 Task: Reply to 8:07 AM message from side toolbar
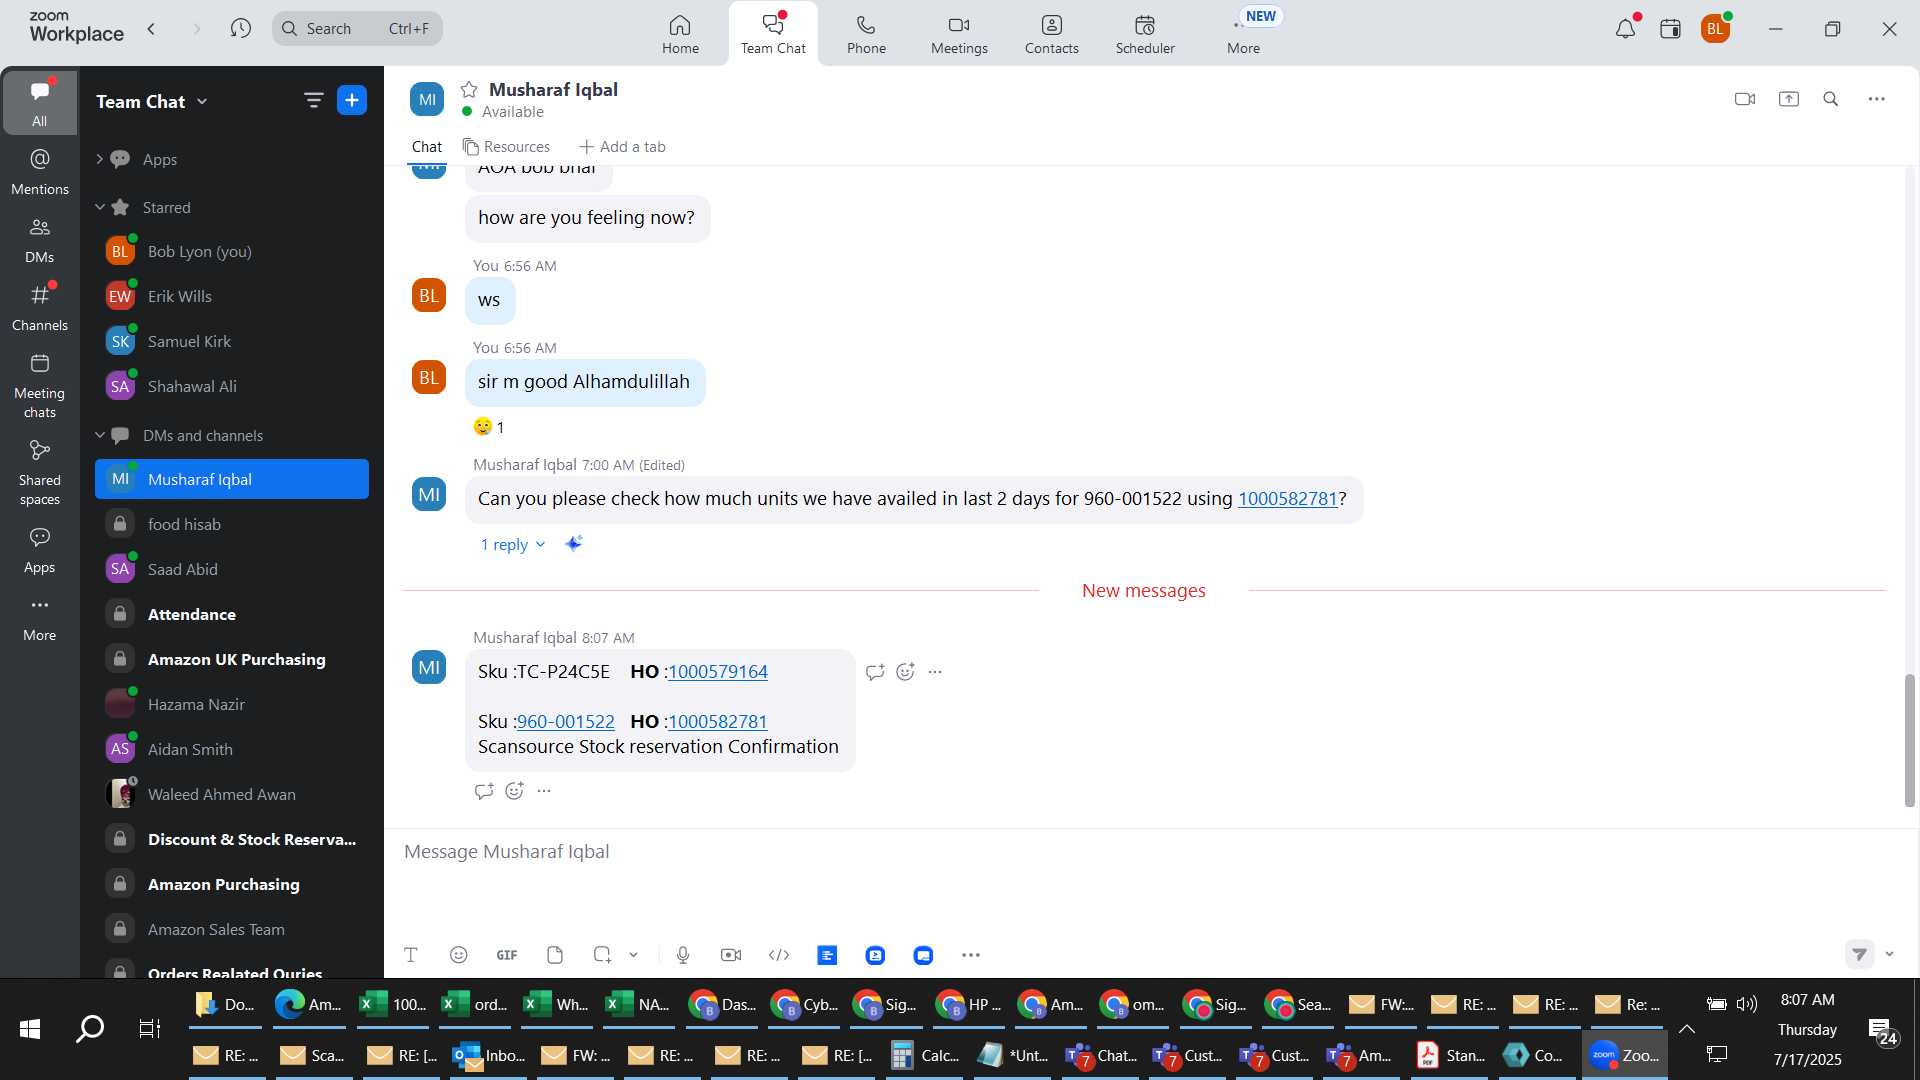[875, 672]
